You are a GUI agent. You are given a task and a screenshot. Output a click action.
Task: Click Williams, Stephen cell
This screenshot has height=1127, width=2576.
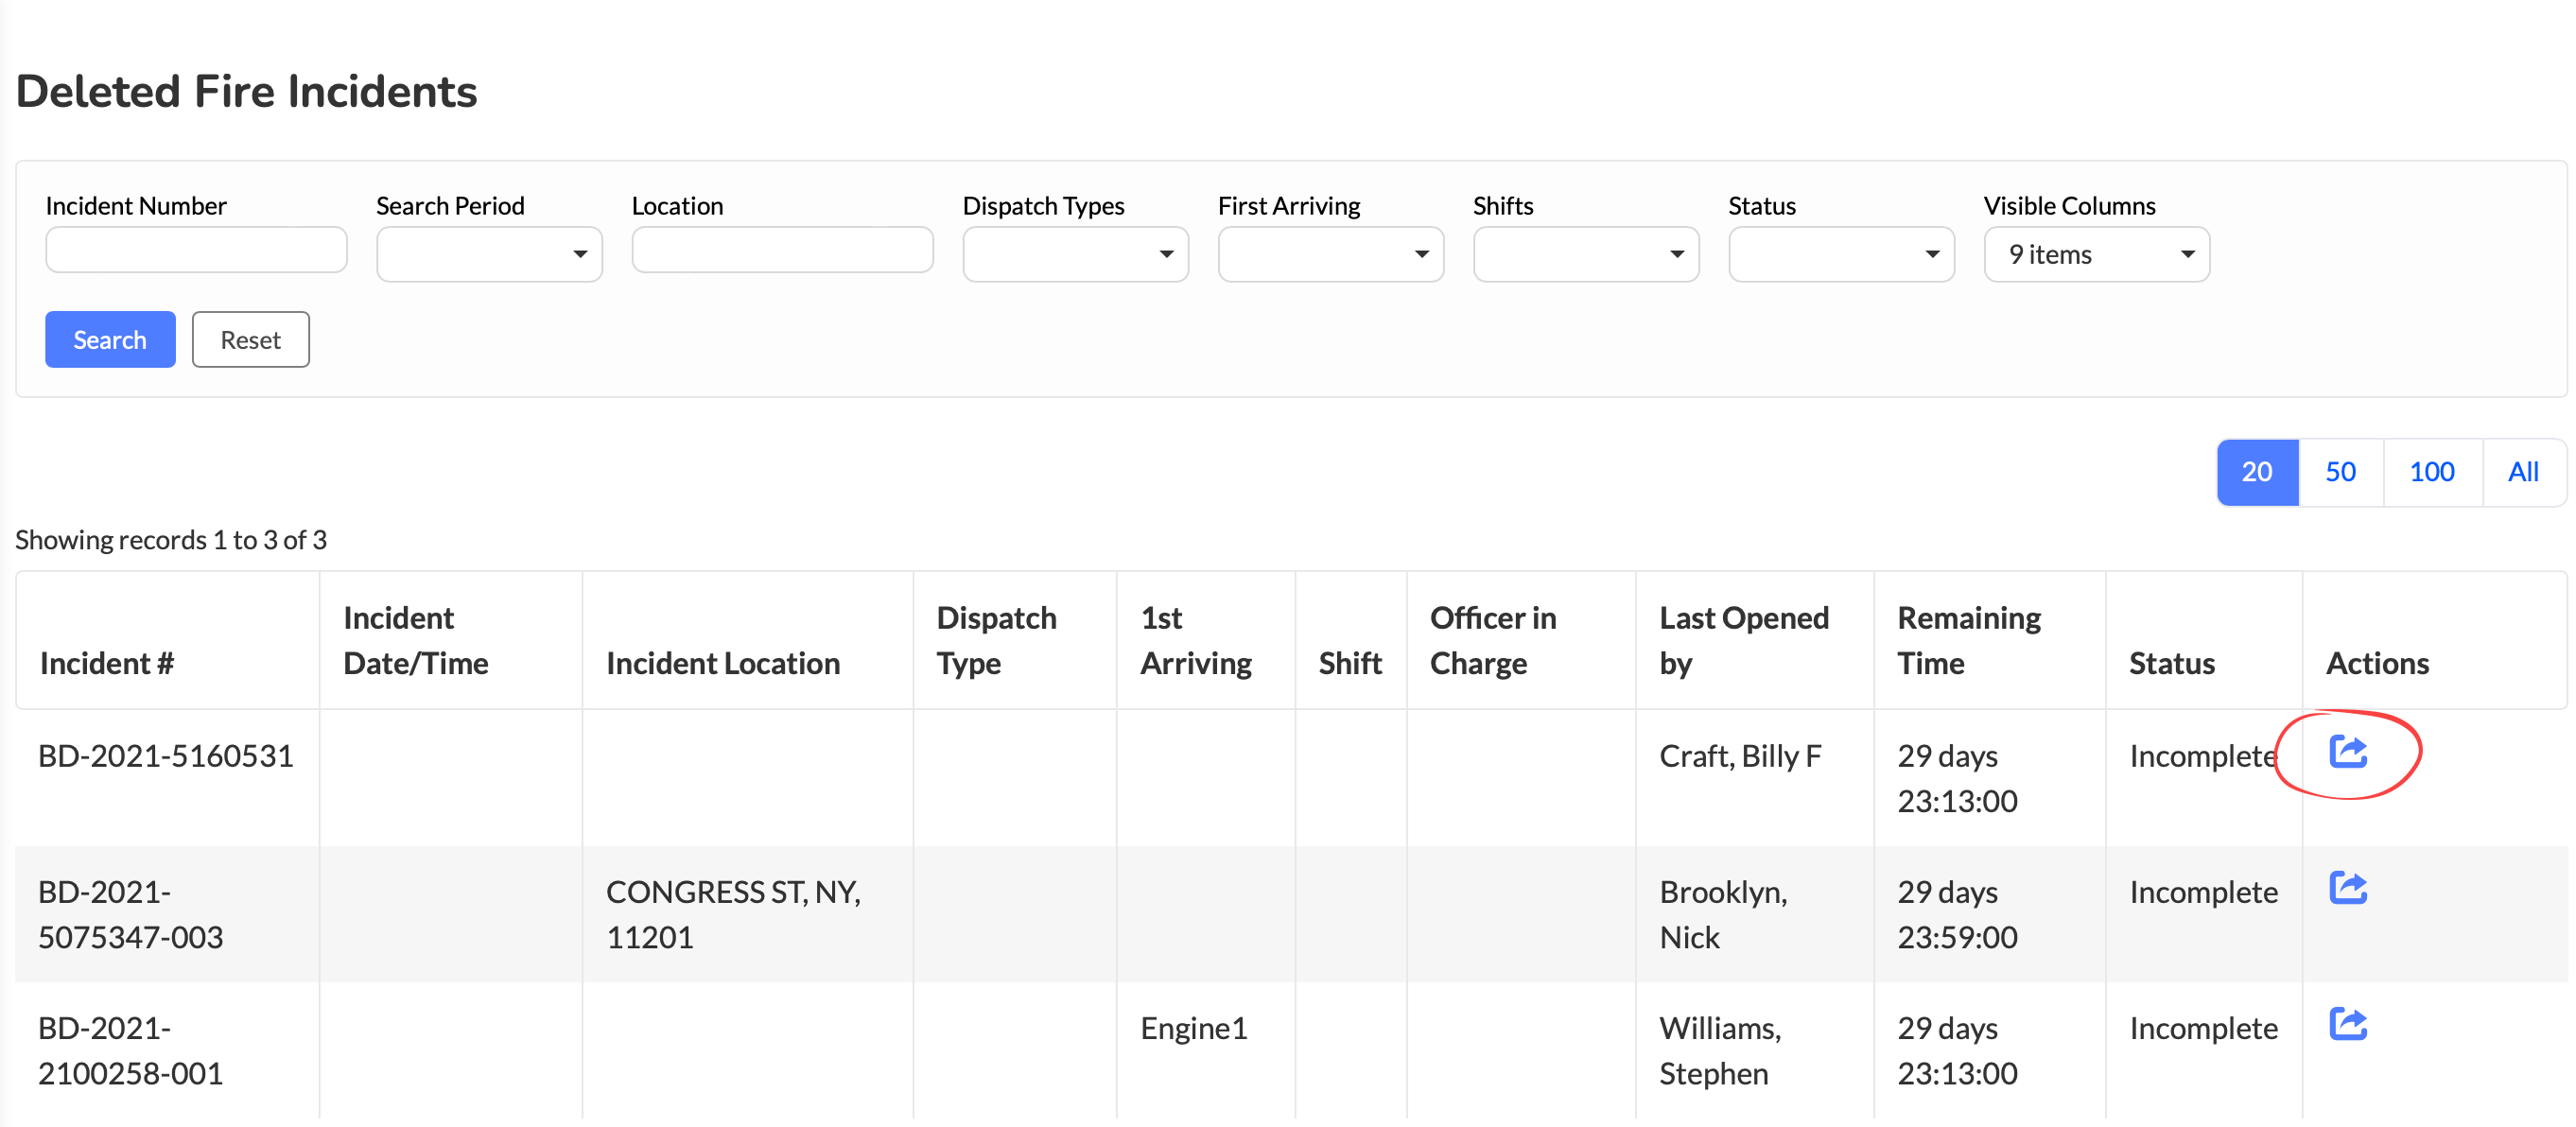[1720, 1050]
